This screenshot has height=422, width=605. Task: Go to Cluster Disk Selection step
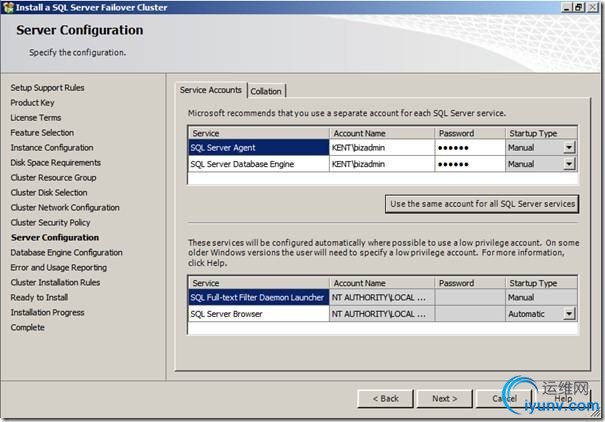click(x=49, y=192)
